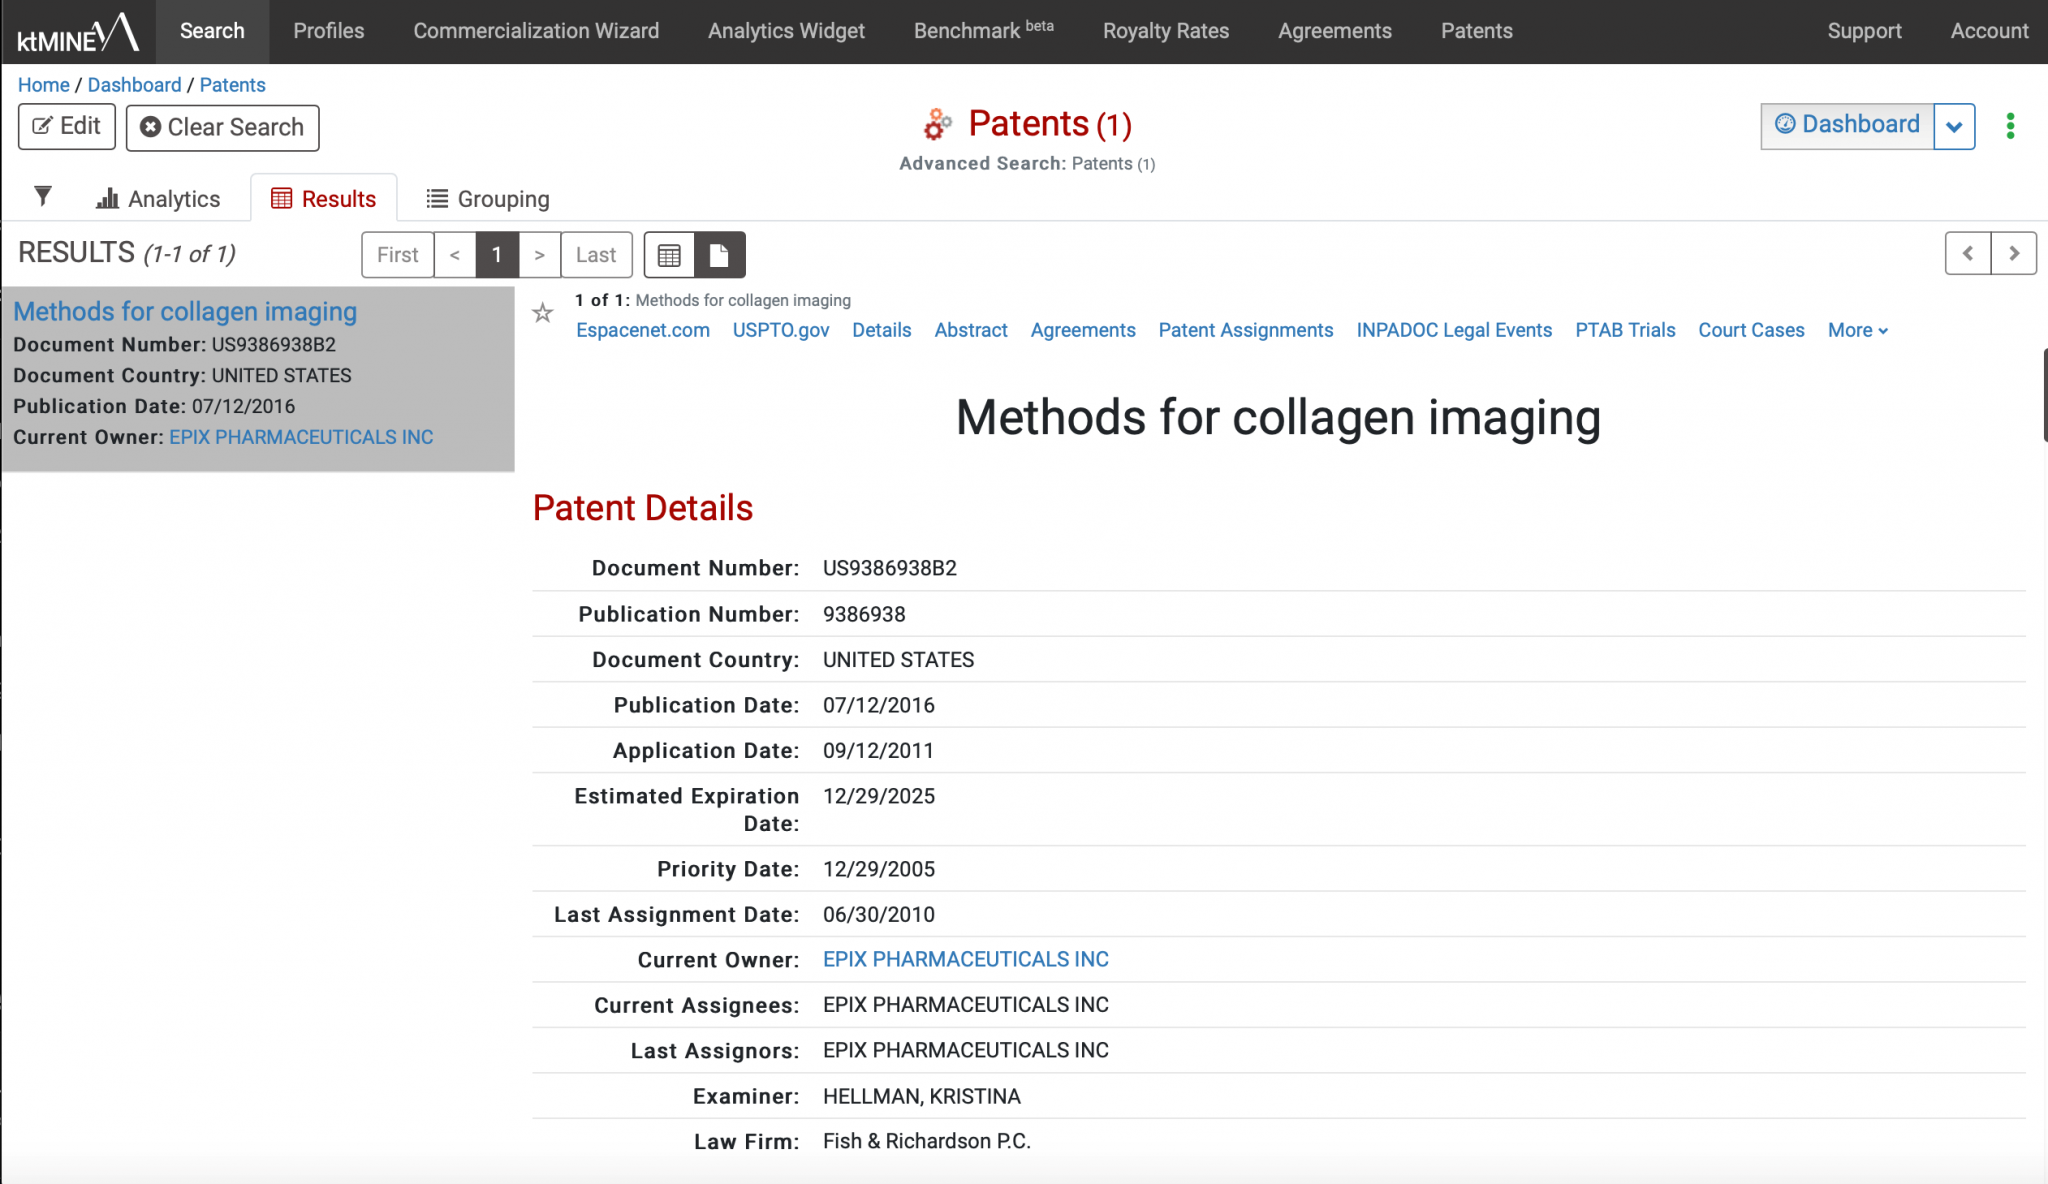This screenshot has width=2048, height=1184.
Task: Click the ktMINE logo
Action: click(78, 32)
